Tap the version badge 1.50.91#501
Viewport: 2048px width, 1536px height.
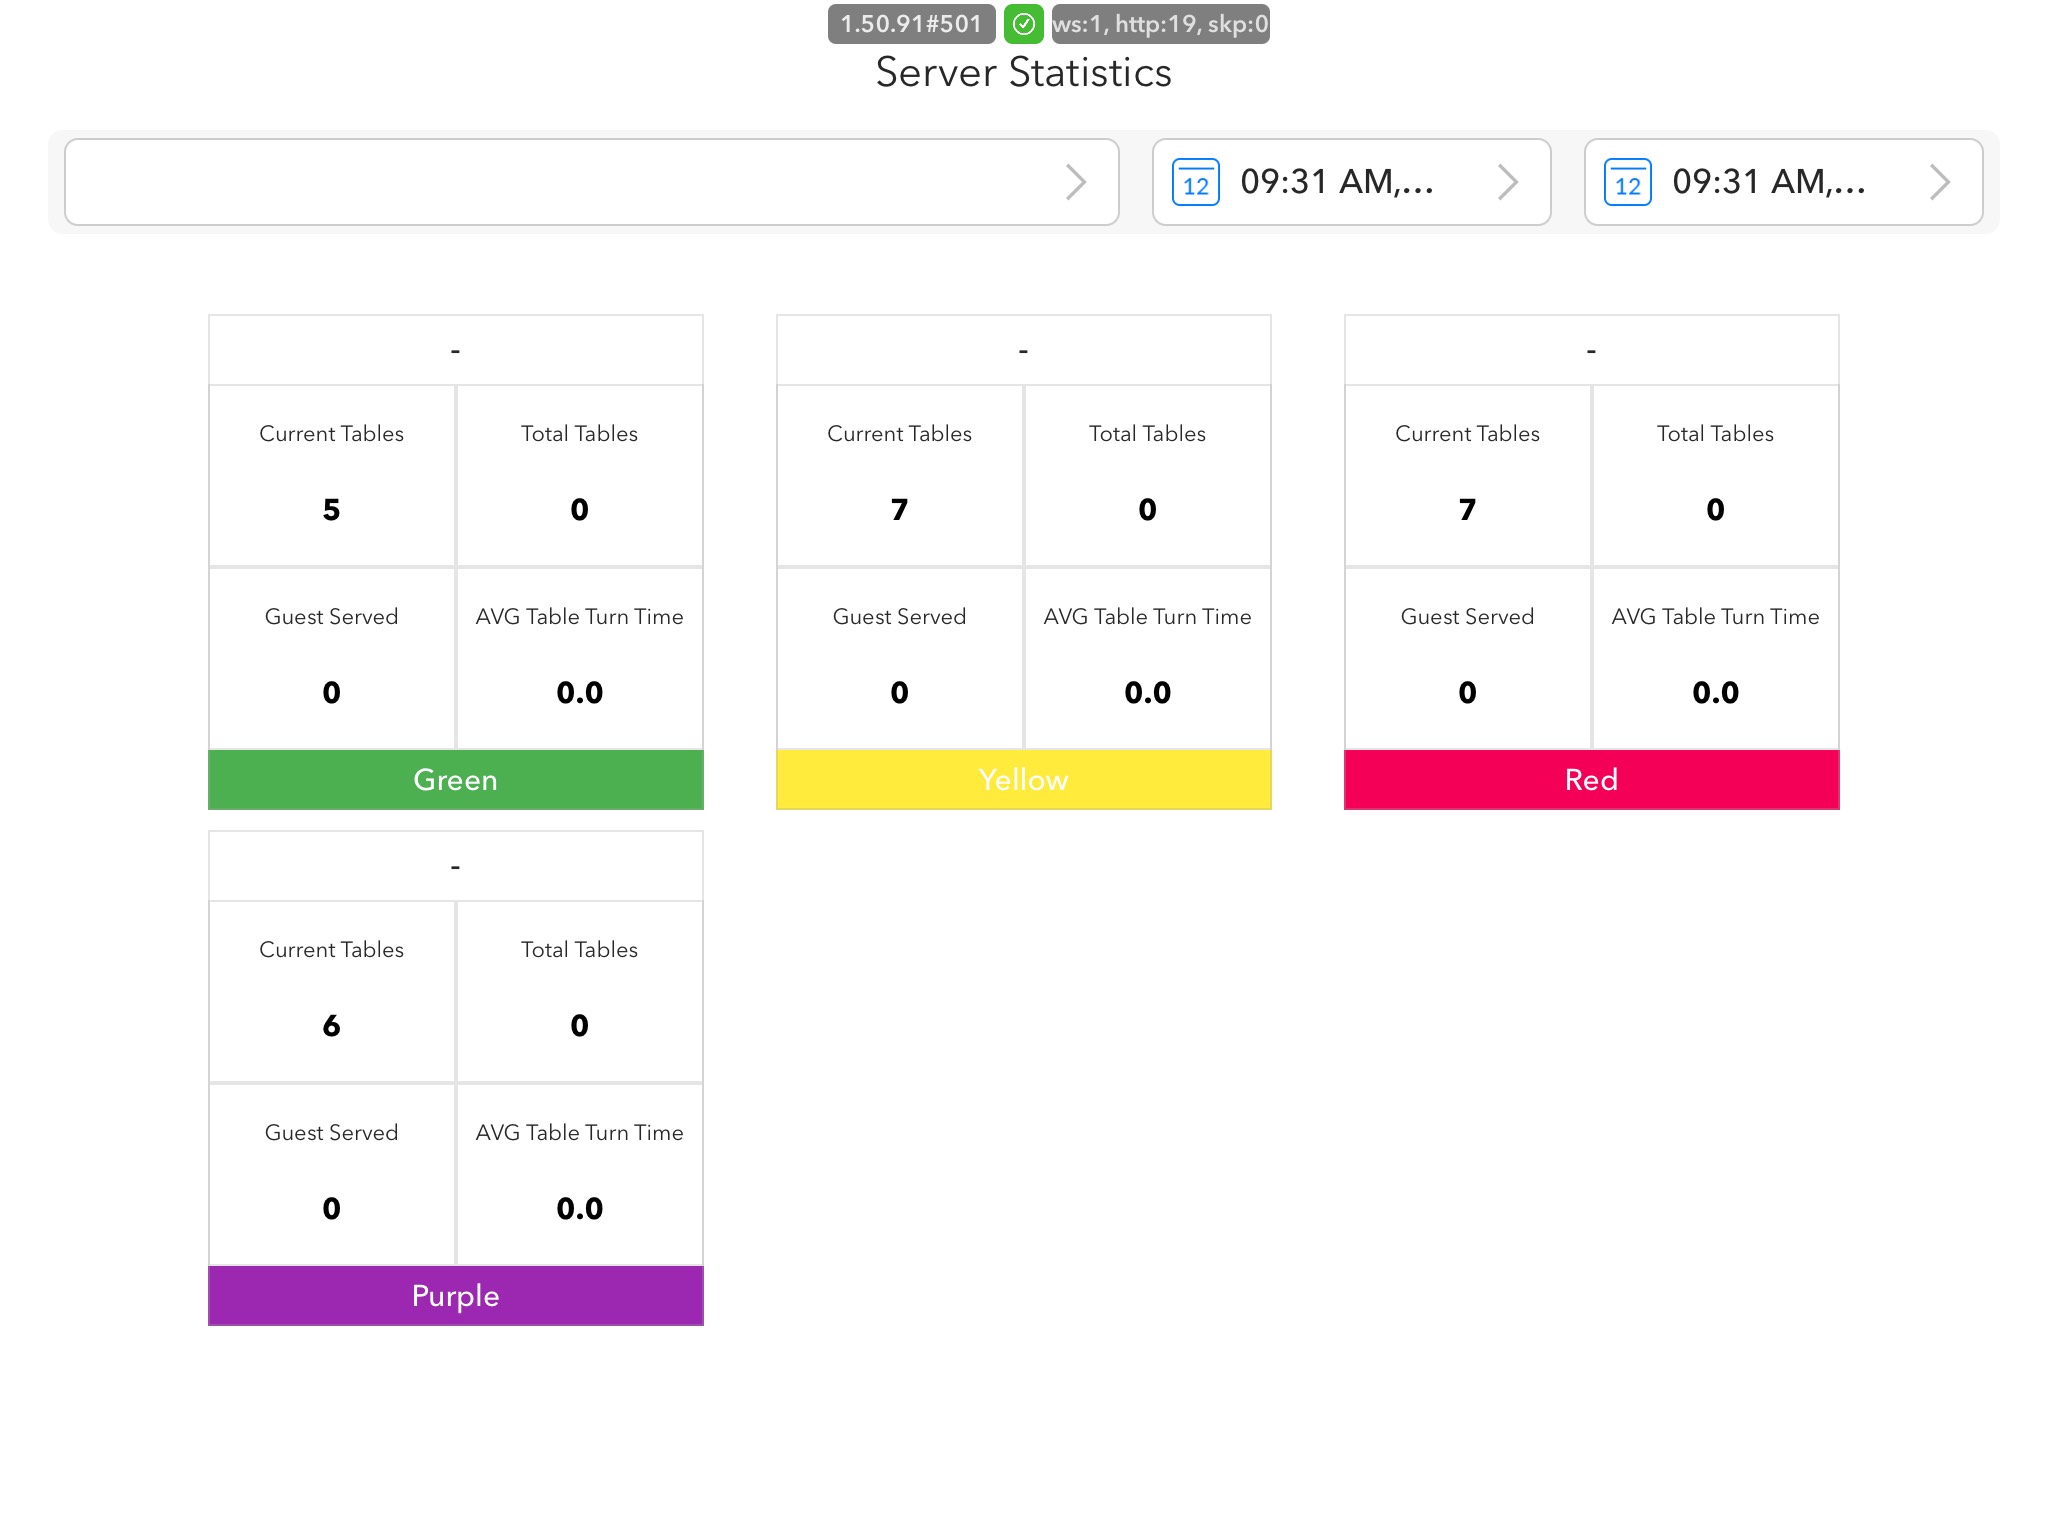pos(911,24)
